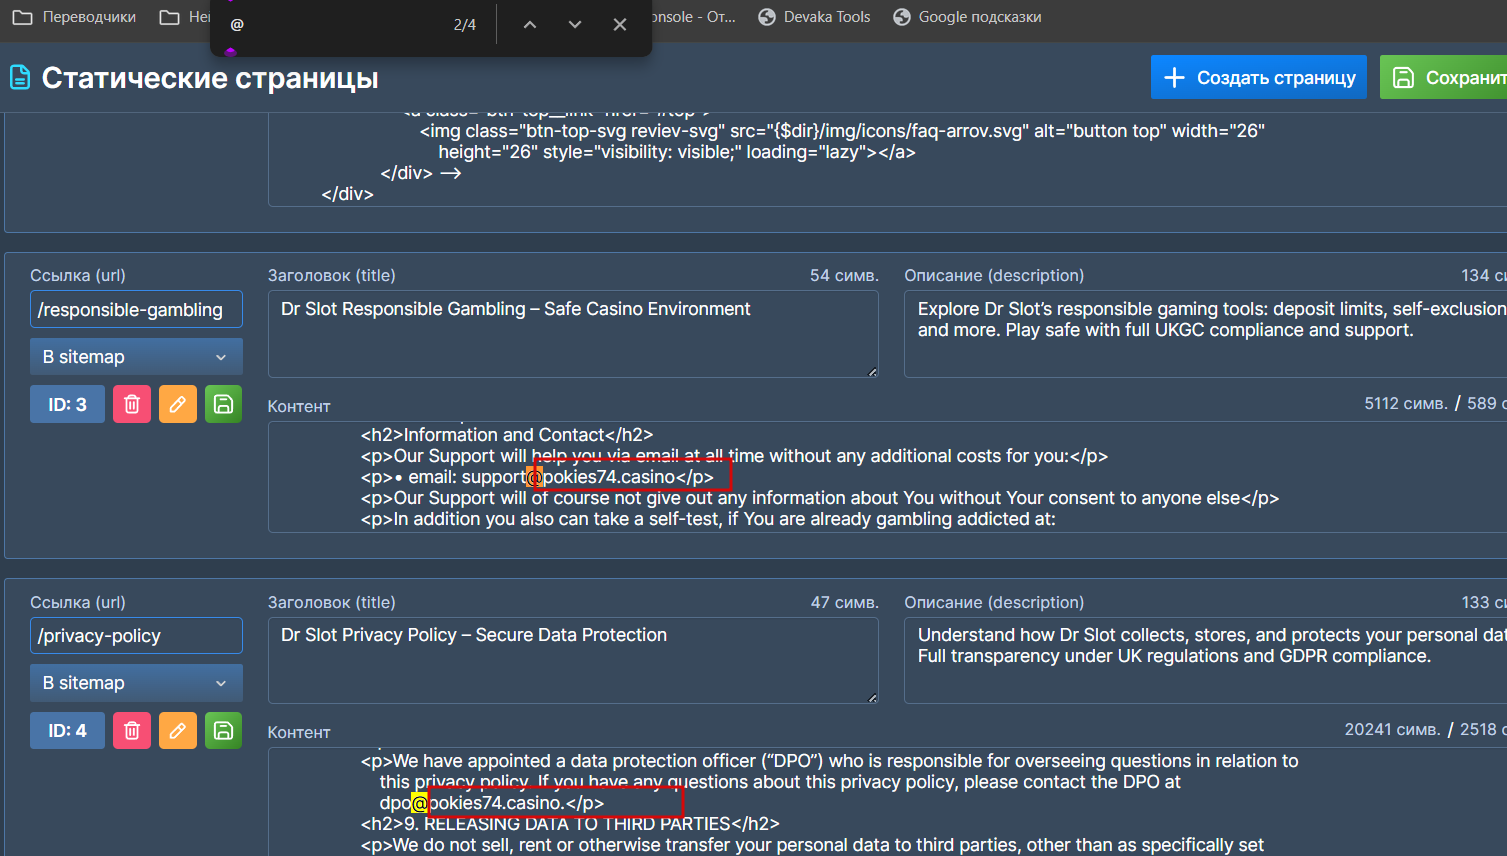Click the 47 симв. title character counter
The width and height of the screenshot is (1507, 856).
tap(844, 602)
